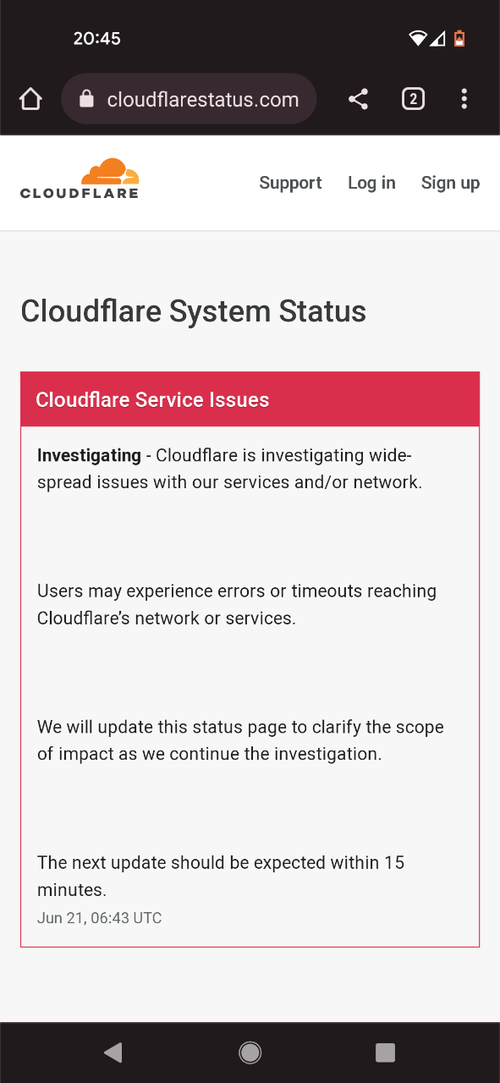The width and height of the screenshot is (500, 1083).
Task: Click the Jun 21, 06:43 UTC timestamp
Action: 99,918
